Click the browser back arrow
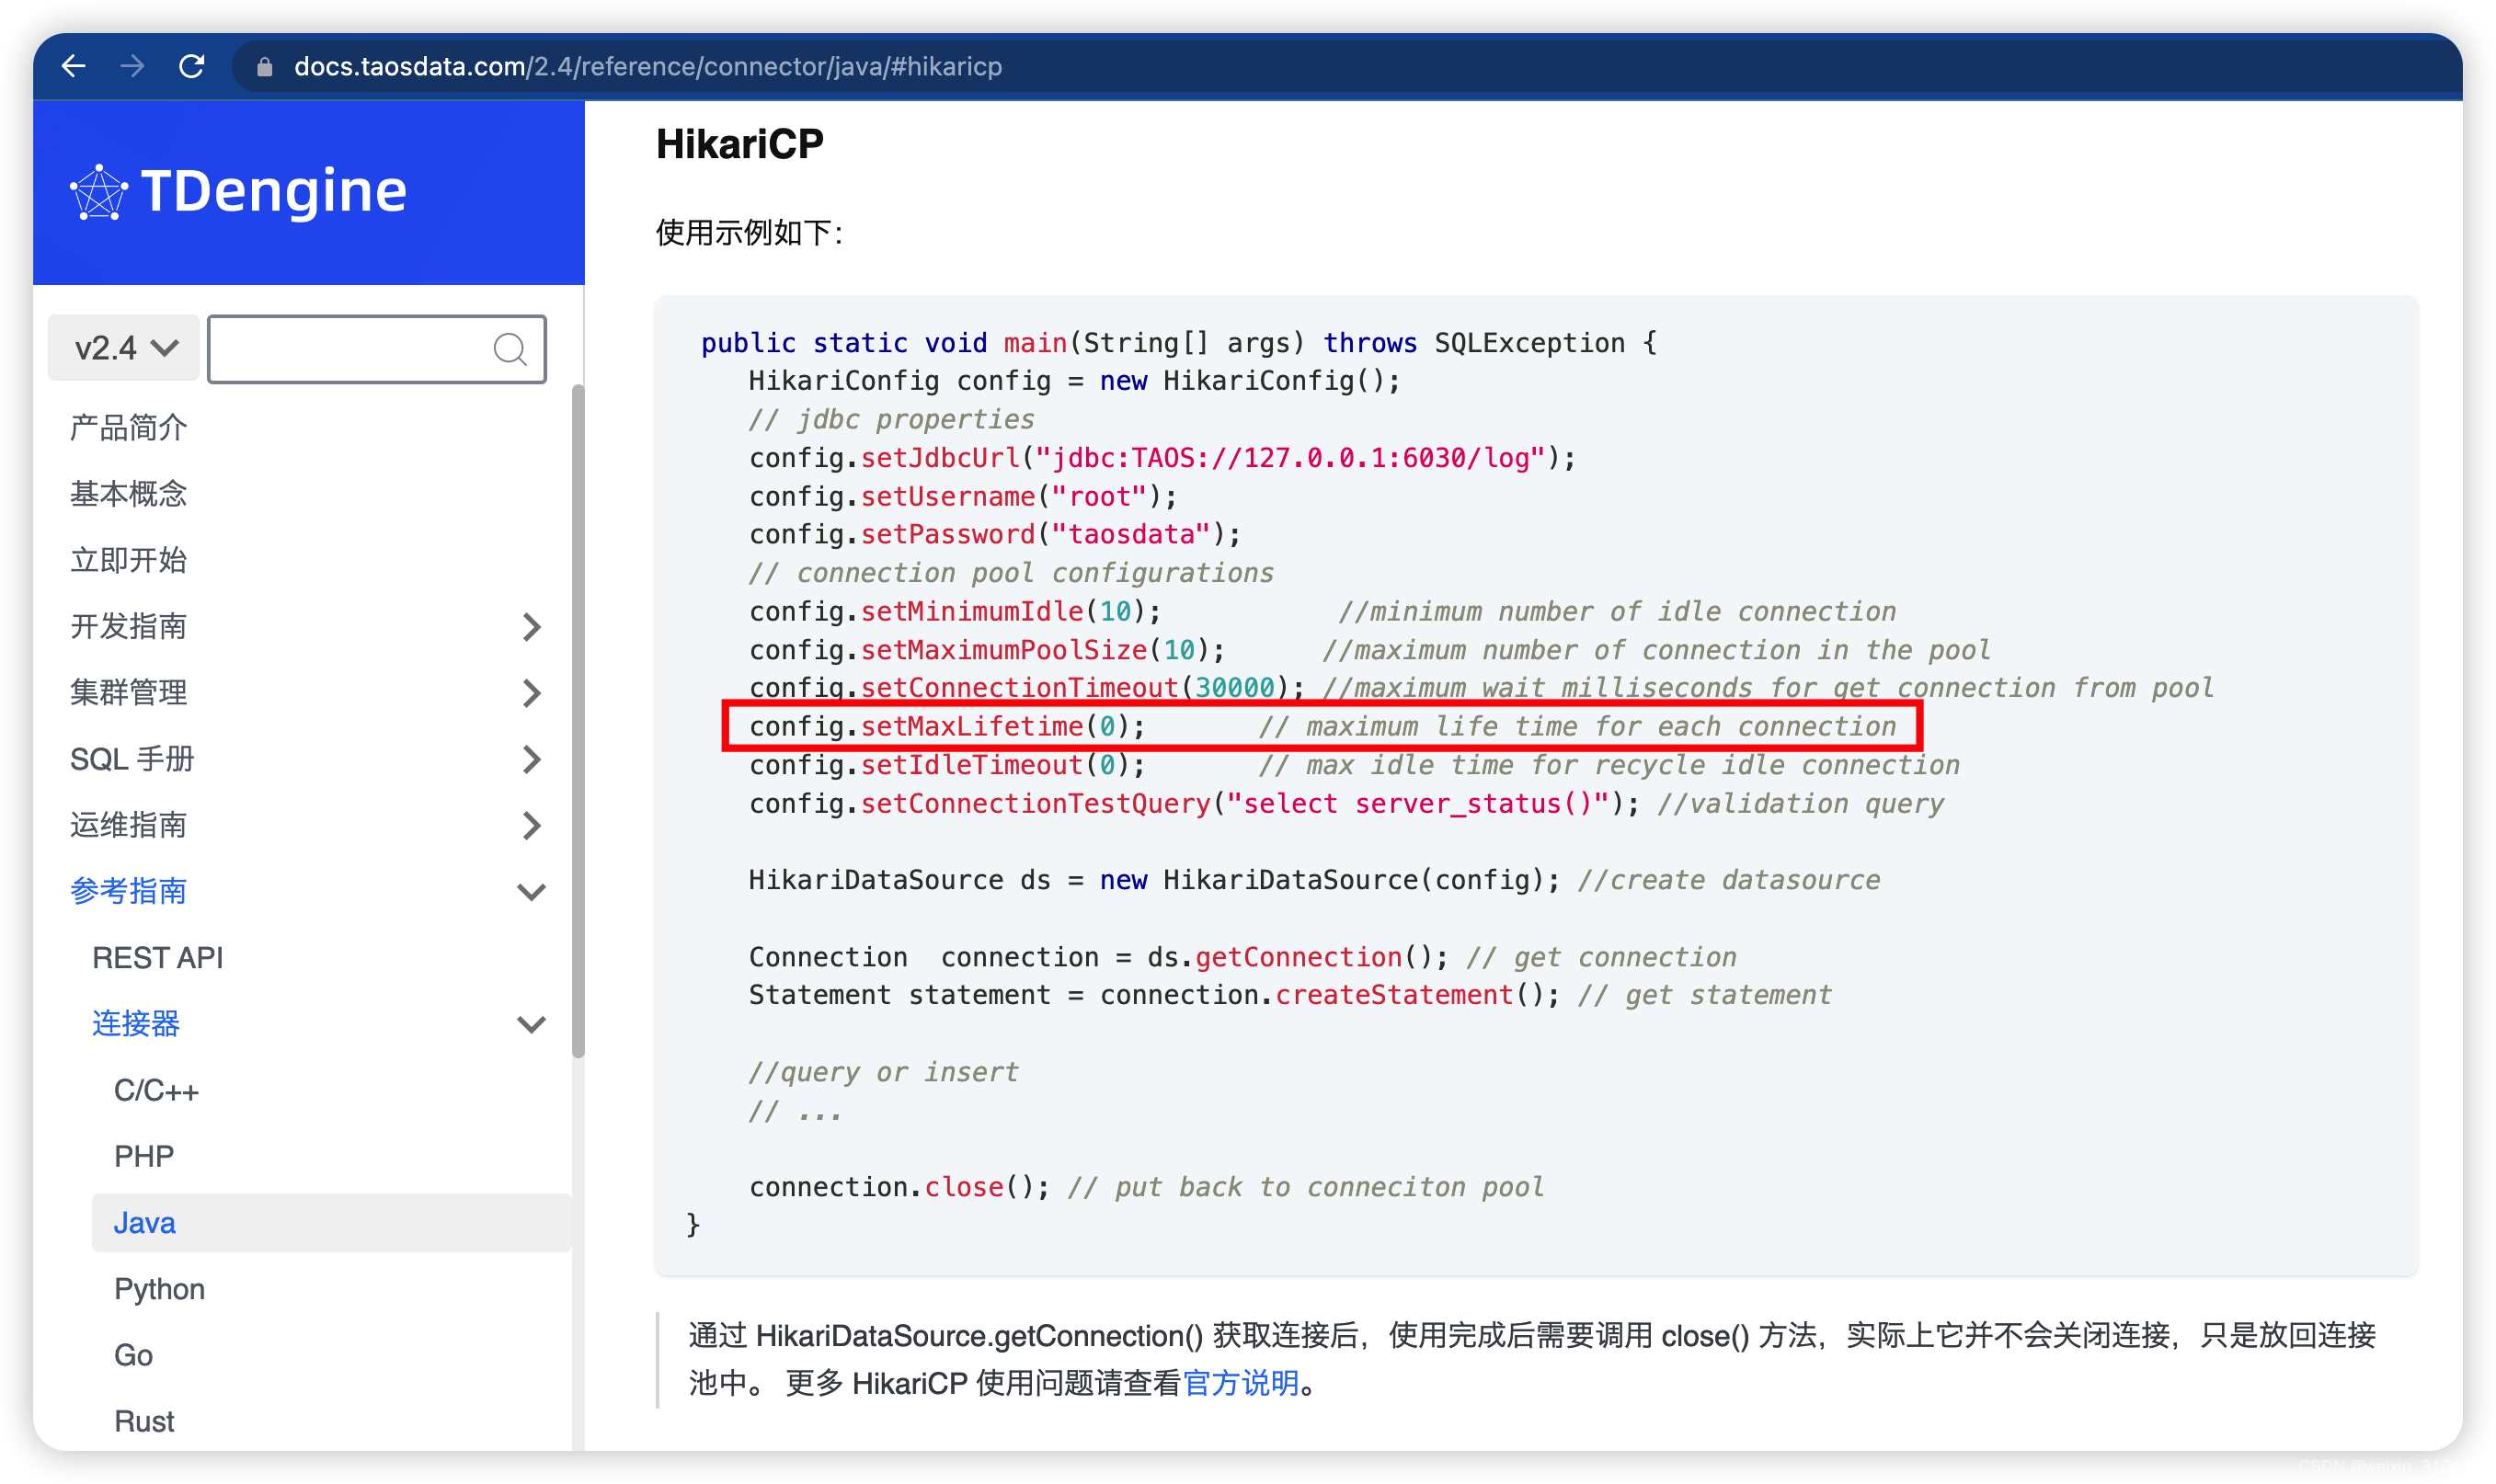The width and height of the screenshot is (2496, 1484). (74, 66)
